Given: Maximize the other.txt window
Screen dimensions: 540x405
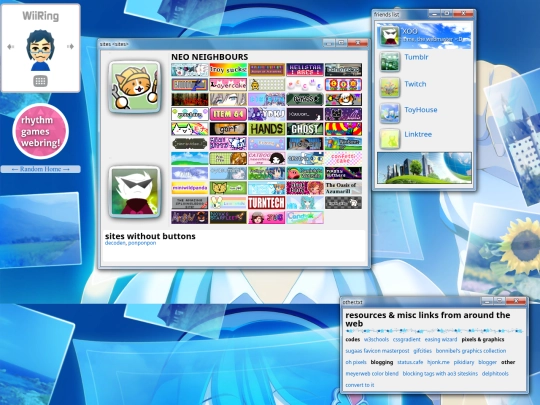Looking at the screenshot, I should pos(500,301).
